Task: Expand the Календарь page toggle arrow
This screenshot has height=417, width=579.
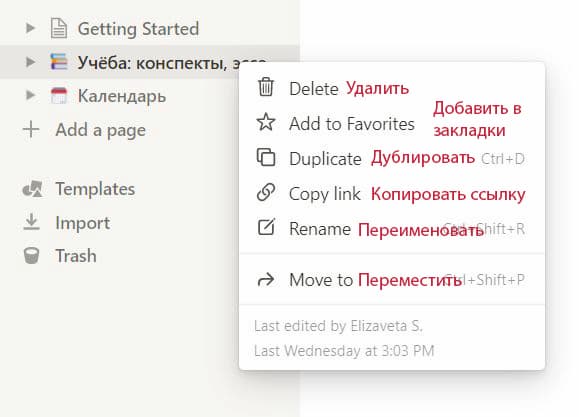Action: click(x=30, y=95)
